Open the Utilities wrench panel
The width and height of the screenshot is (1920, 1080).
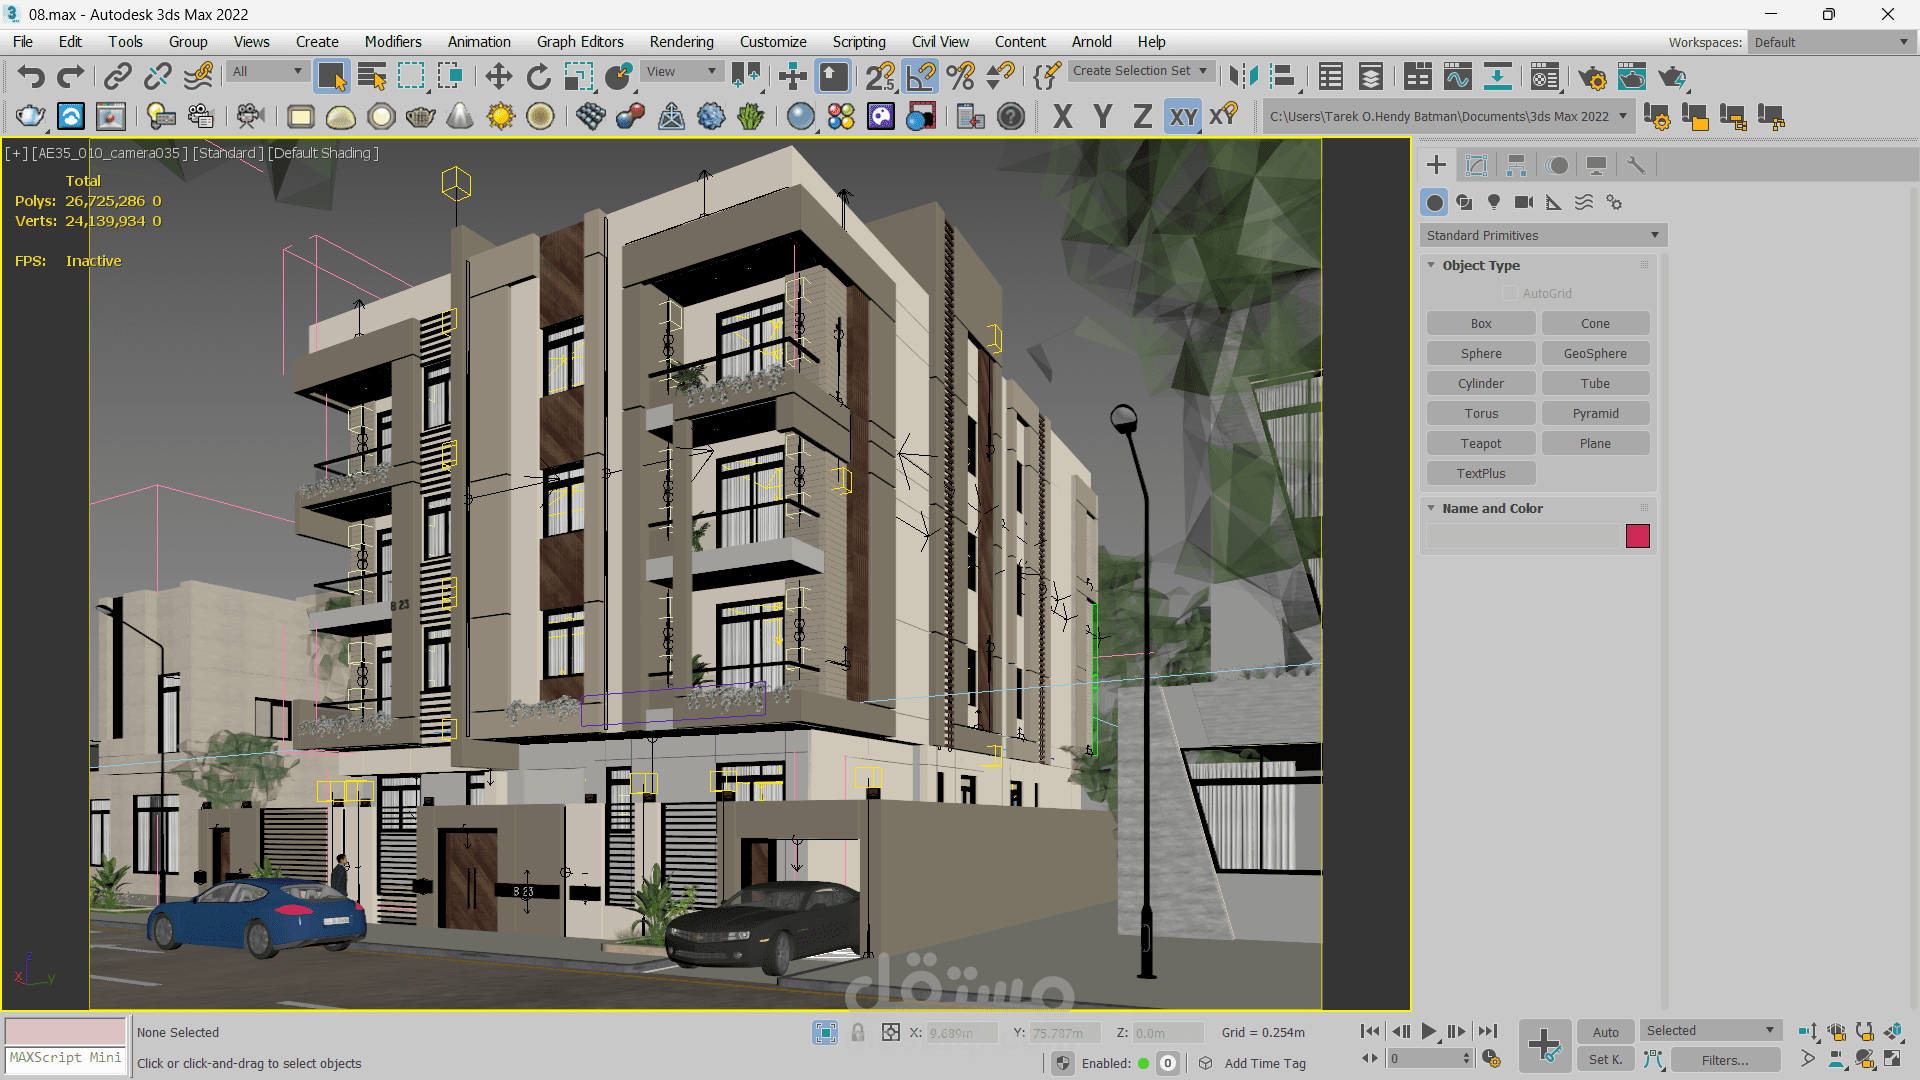(1636, 165)
